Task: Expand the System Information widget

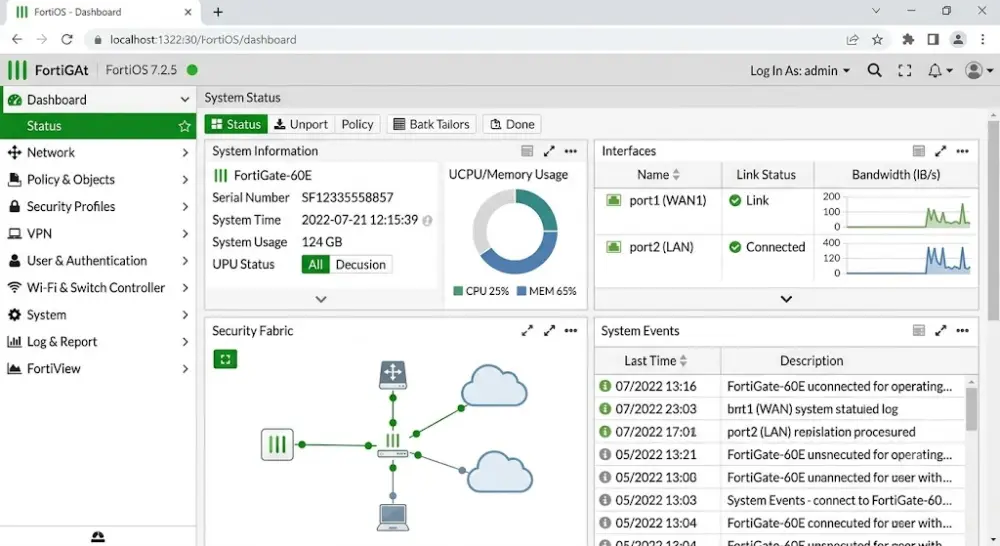Action: 549,151
